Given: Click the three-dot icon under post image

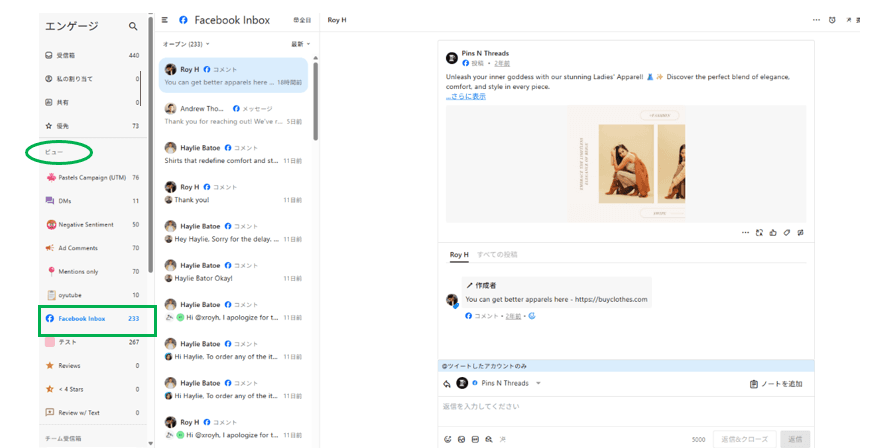Looking at the screenshot, I should tap(745, 232).
